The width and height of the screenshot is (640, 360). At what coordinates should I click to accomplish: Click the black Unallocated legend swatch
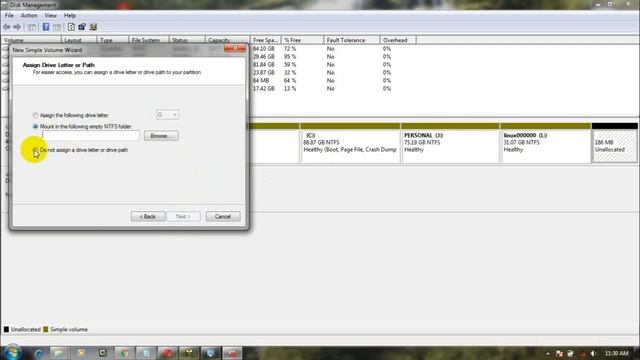coord(6,329)
